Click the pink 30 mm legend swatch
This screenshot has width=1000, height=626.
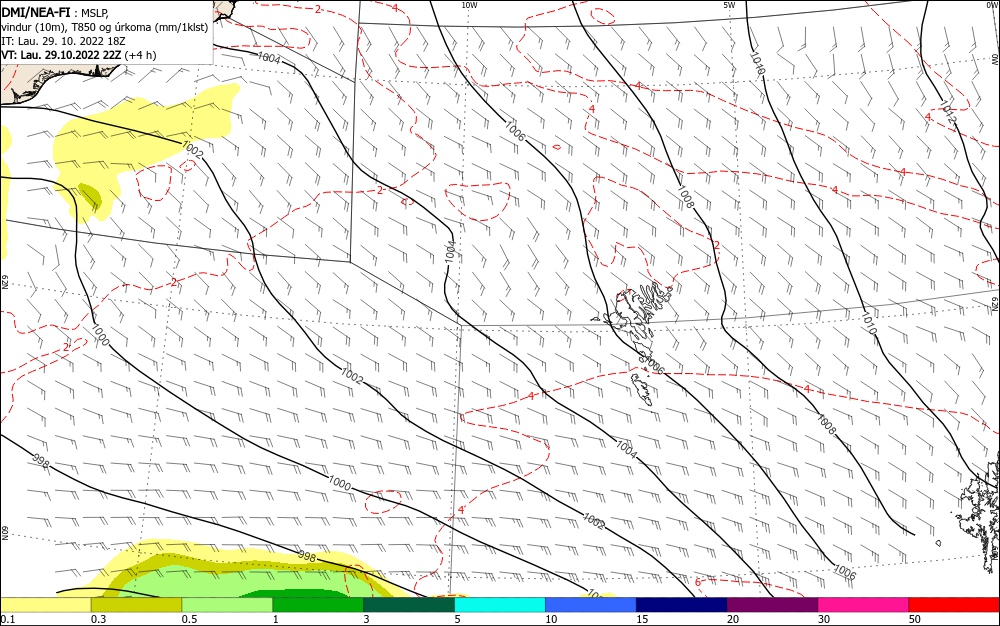point(864,605)
